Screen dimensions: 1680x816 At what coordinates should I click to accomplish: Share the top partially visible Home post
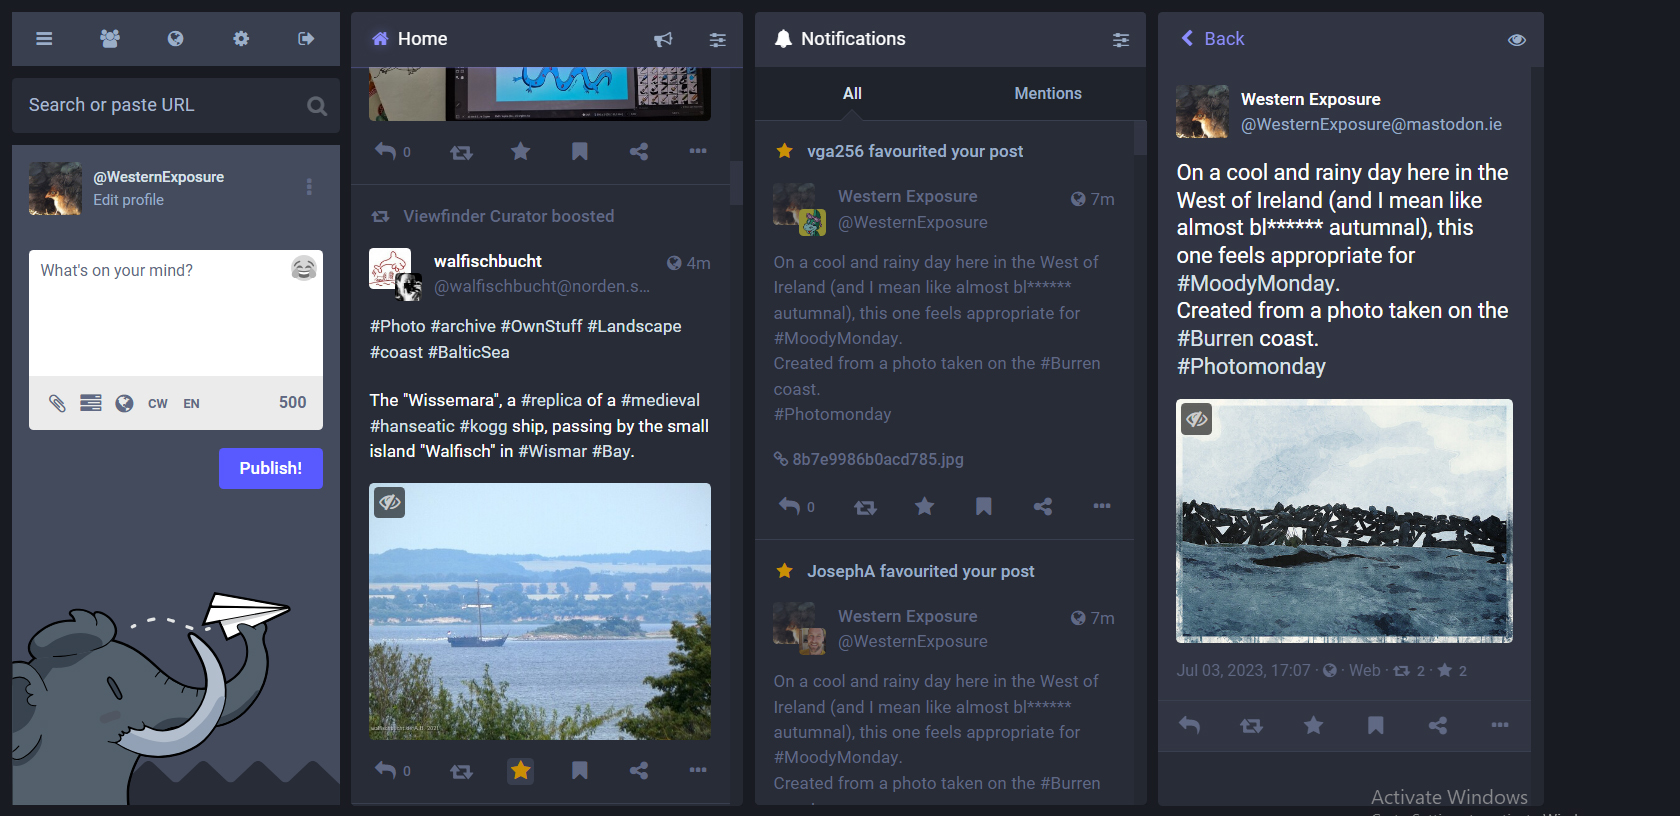(x=639, y=151)
